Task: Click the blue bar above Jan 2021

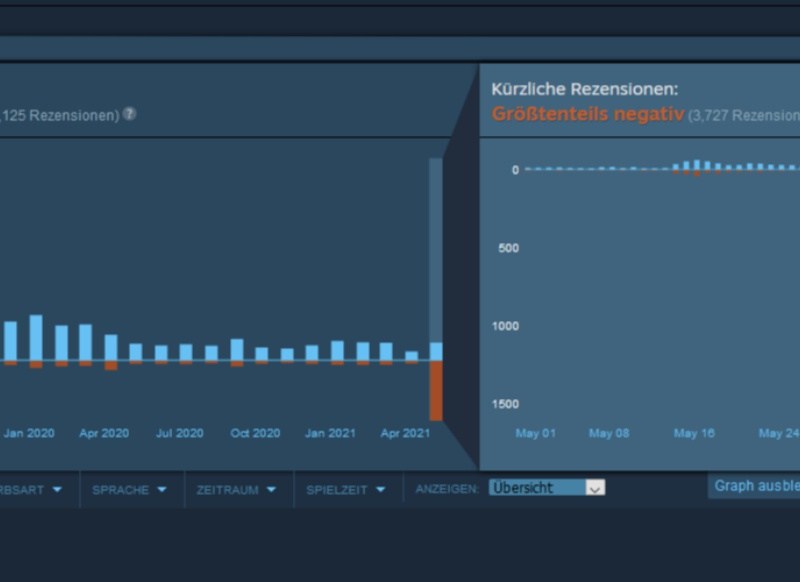Action: pyautogui.click(x=337, y=350)
